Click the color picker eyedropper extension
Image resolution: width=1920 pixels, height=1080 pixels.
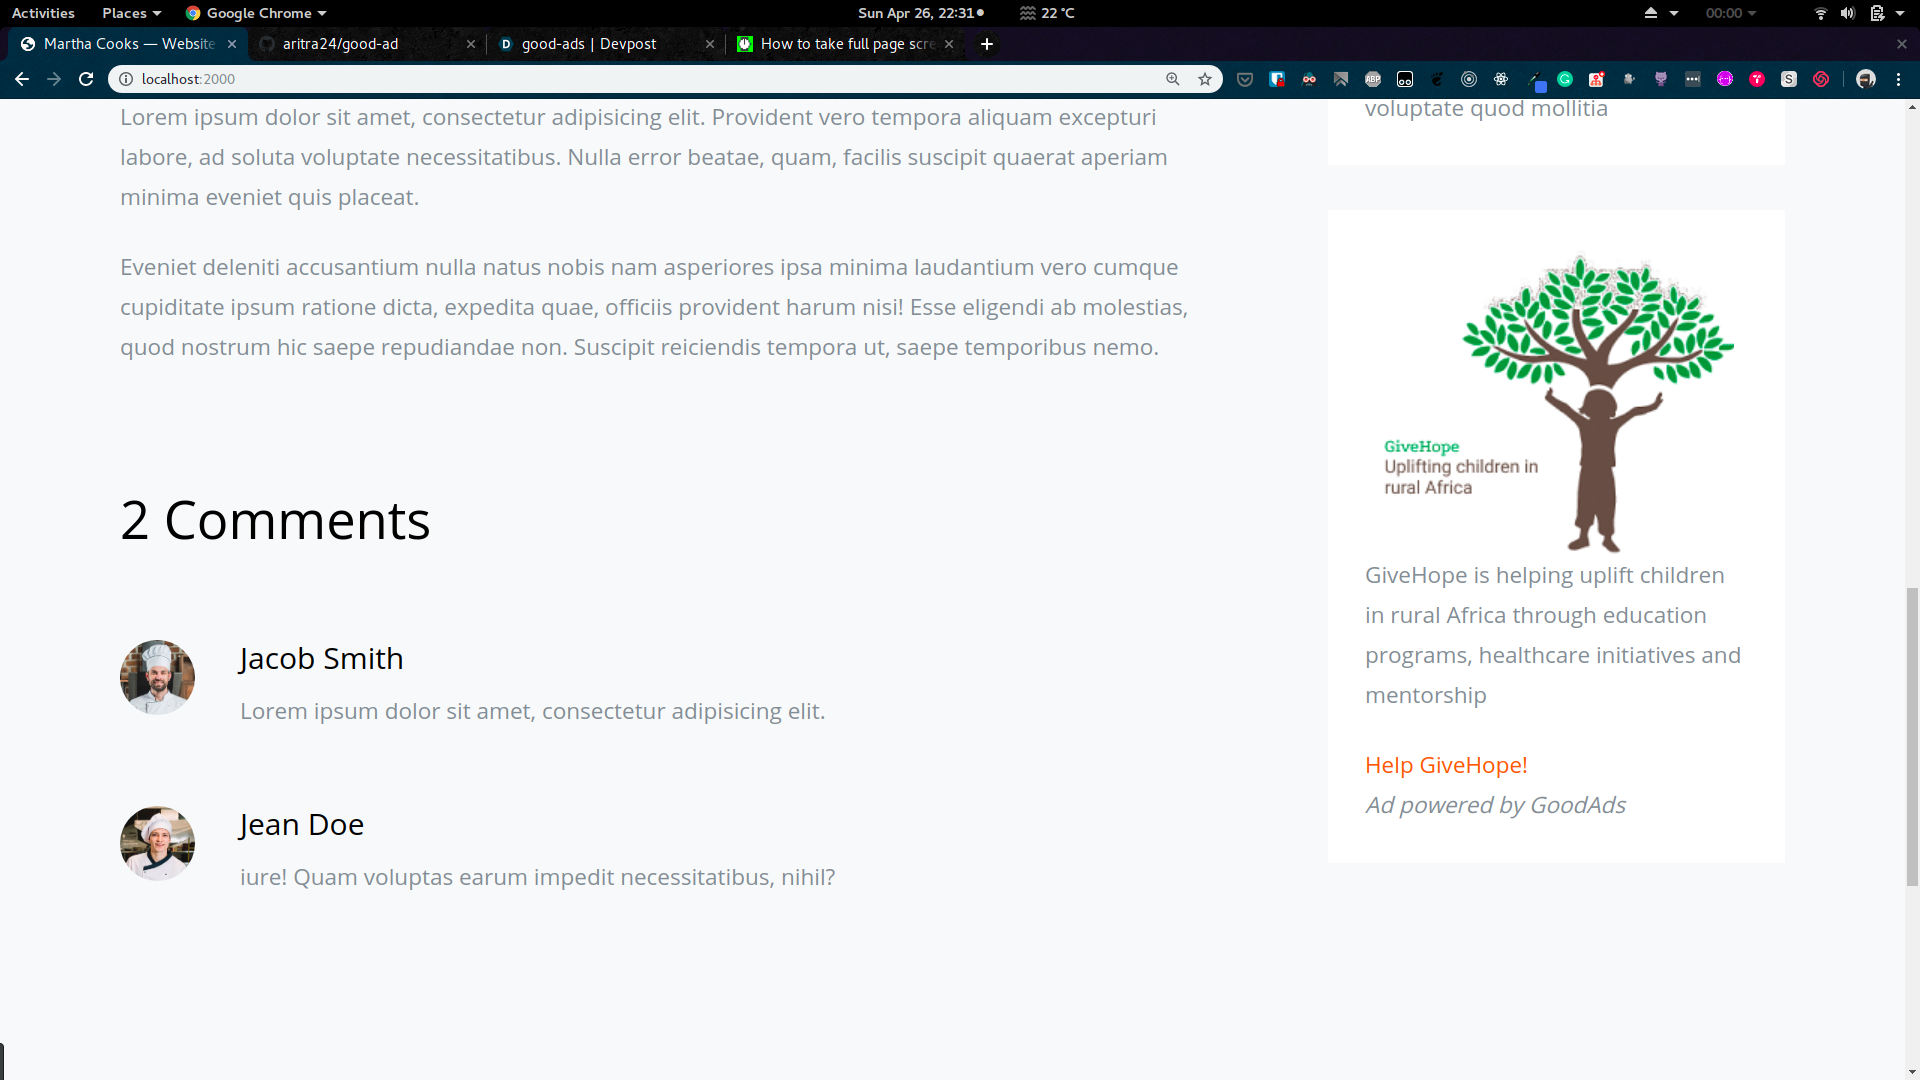pyautogui.click(x=1535, y=79)
